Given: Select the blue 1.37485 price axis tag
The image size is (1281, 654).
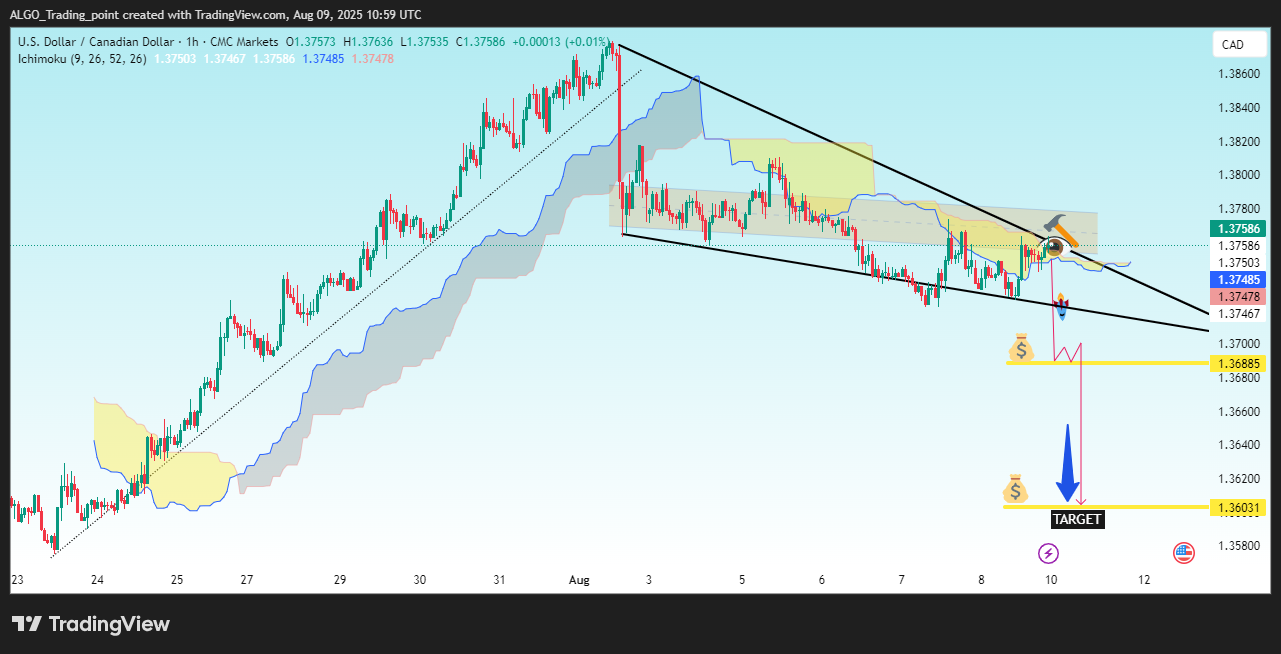Looking at the screenshot, I should (1238, 279).
